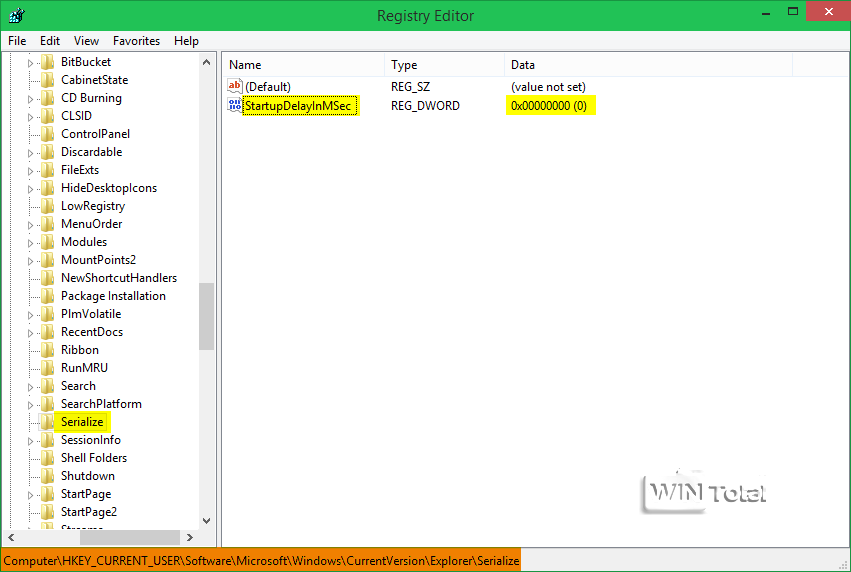Expand the SessionInfo key arrow

(30, 441)
